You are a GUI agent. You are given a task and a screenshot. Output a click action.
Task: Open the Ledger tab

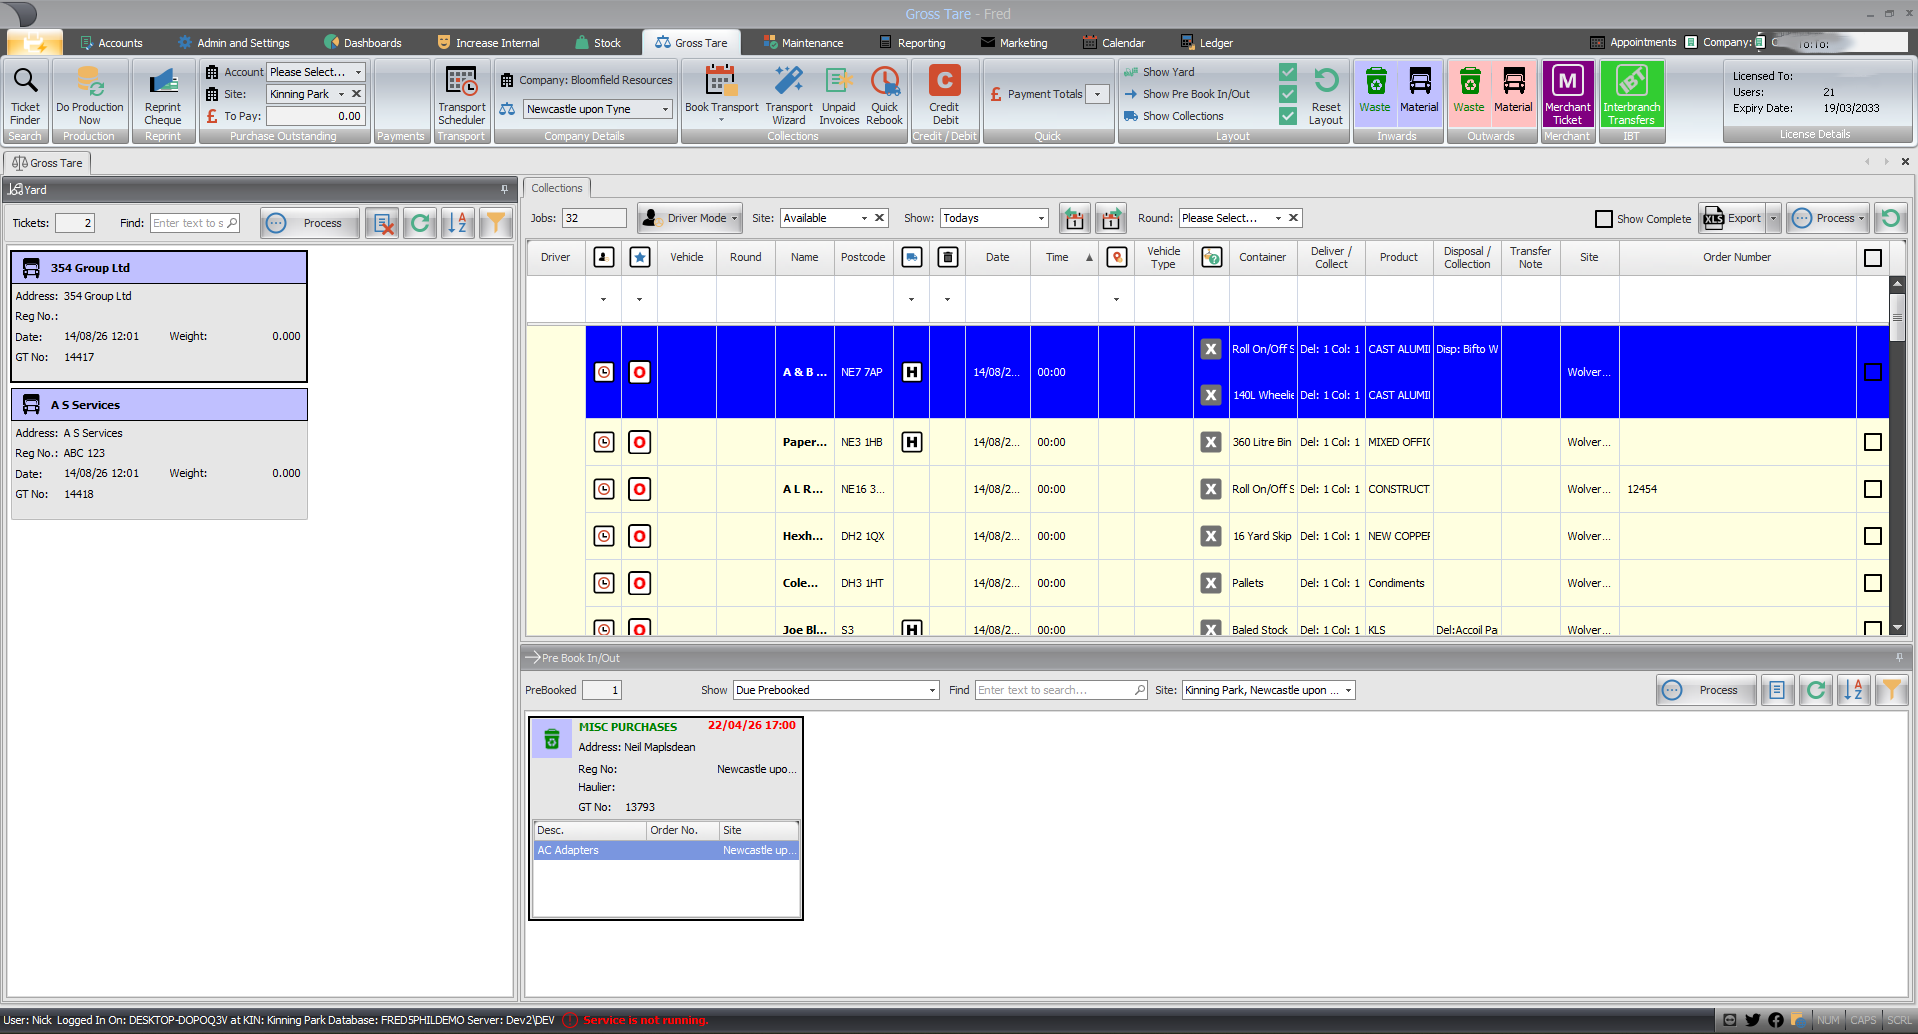tap(1207, 43)
